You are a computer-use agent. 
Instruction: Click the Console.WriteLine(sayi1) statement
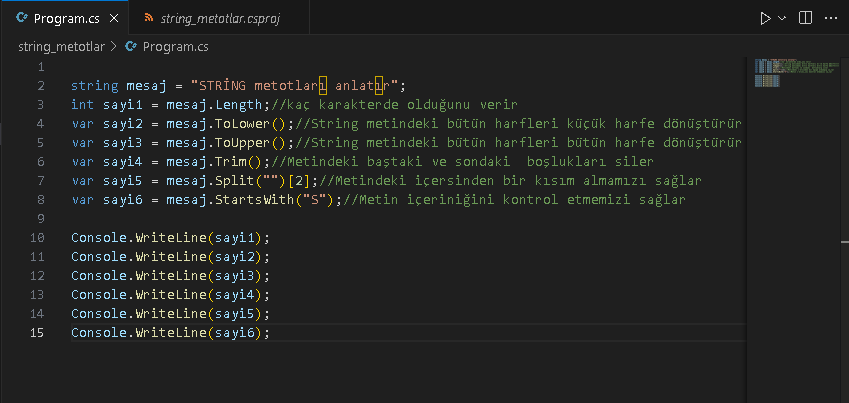tap(170, 238)
